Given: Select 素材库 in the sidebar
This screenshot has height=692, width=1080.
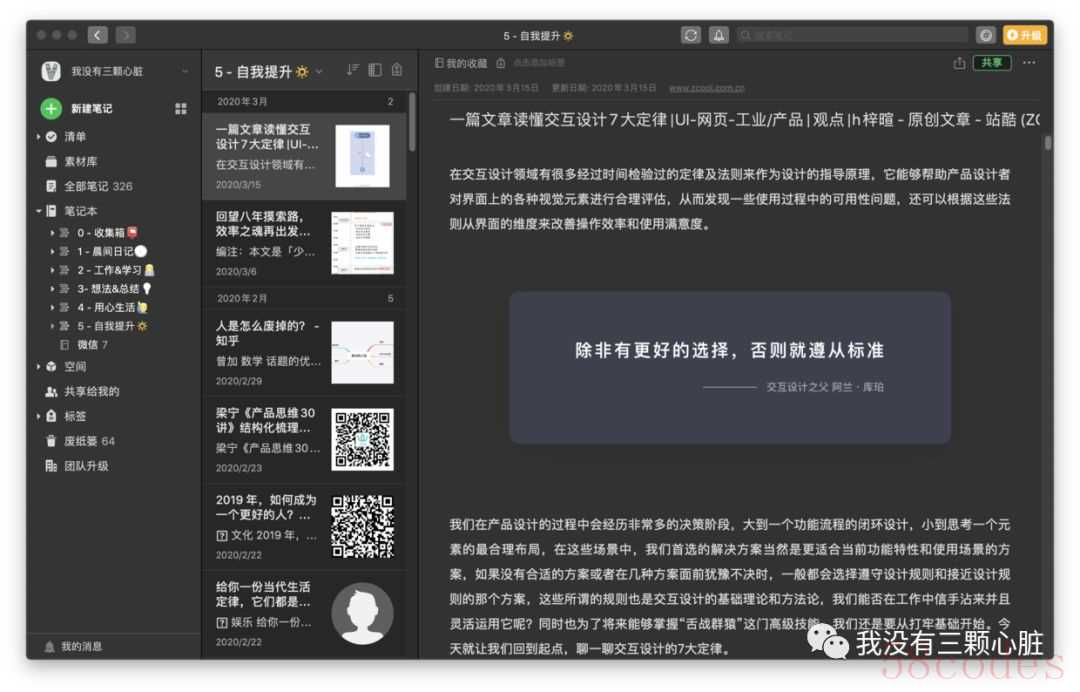Looking at the screenshot, I should click(x=80, y=161).
